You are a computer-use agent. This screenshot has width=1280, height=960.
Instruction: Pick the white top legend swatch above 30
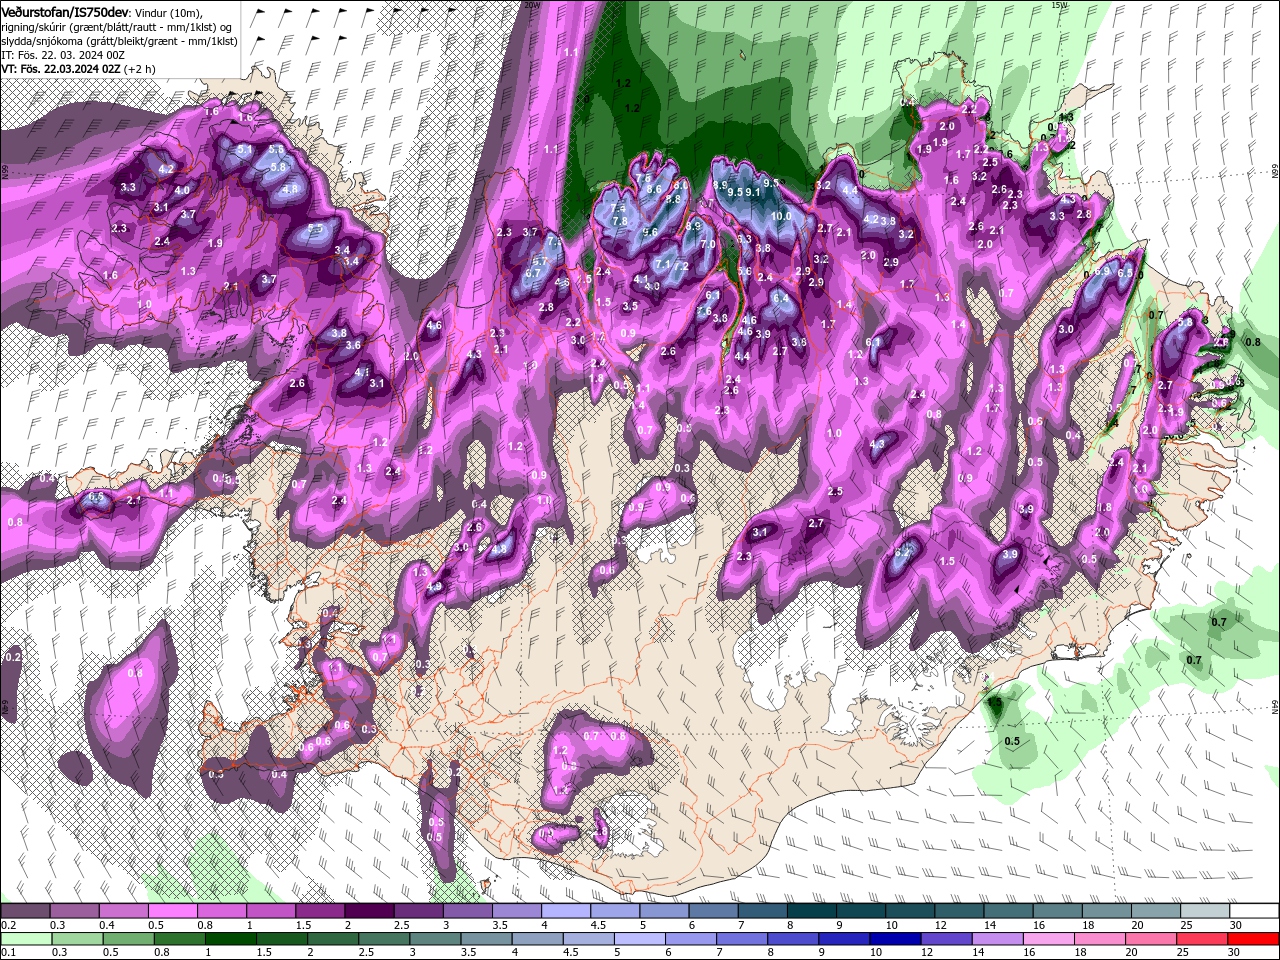click(1252, 911)
